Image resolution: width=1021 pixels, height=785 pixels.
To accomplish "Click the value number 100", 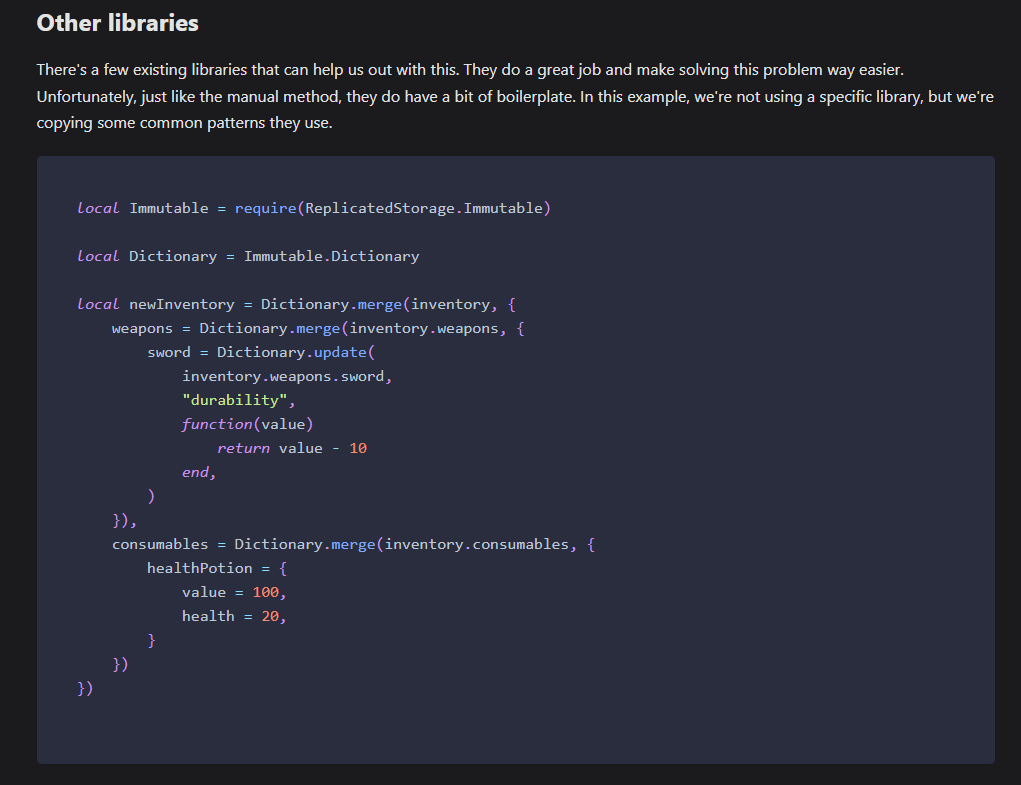I will [x=265, y=592].
